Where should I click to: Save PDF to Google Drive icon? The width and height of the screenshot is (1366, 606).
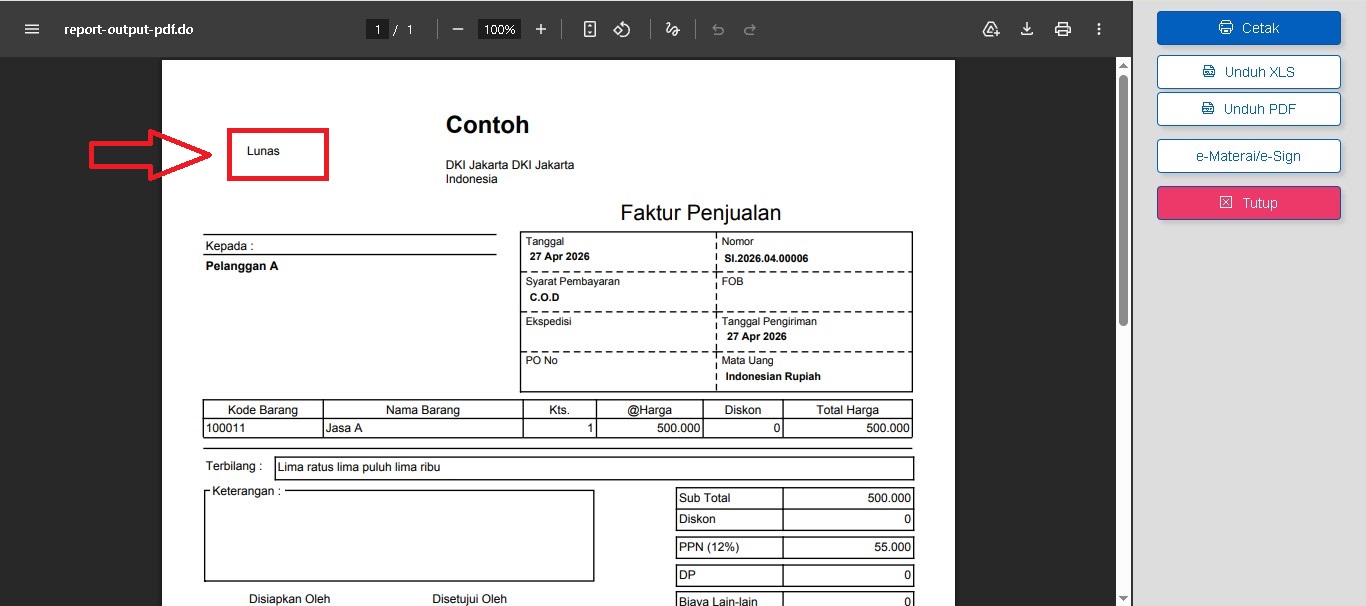pos(991,29)
